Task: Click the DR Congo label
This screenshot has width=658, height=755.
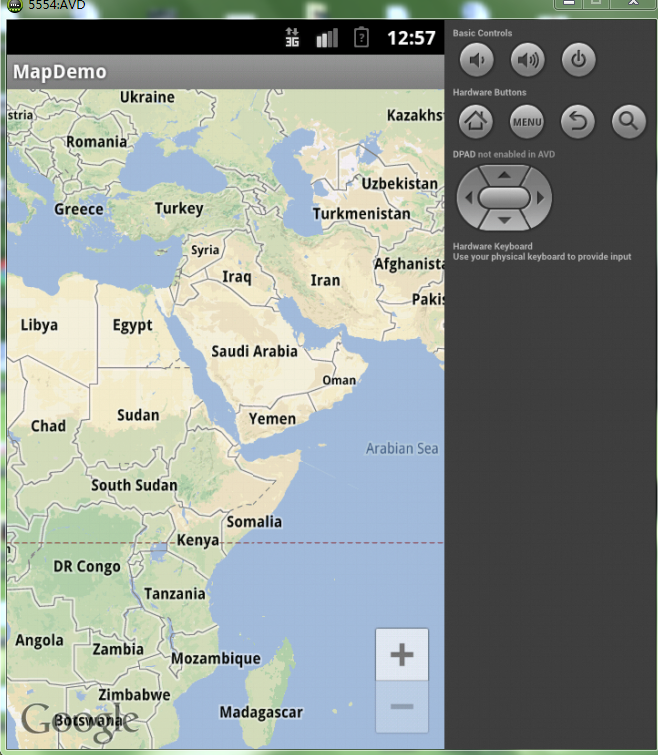Action: [x=87, y=567]
